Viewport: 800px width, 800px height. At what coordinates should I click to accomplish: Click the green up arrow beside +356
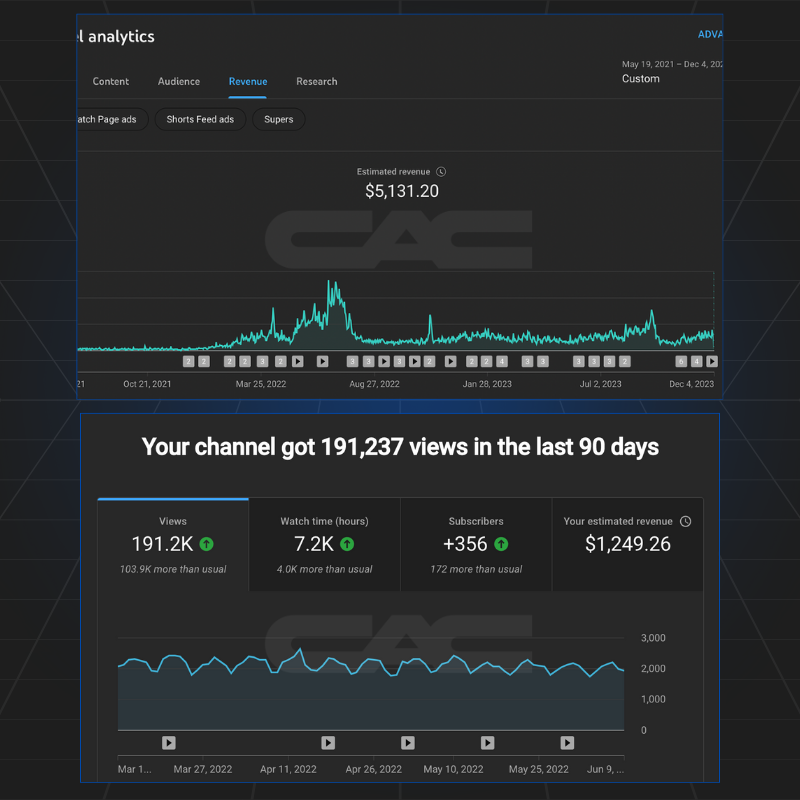tap(501, 544)
